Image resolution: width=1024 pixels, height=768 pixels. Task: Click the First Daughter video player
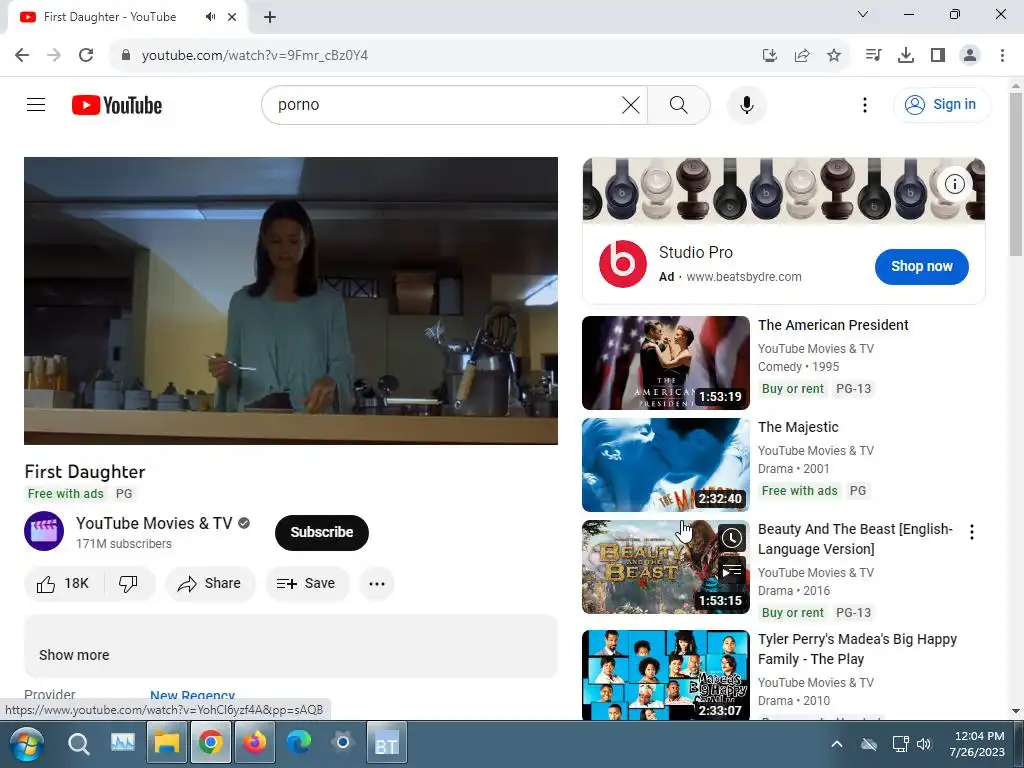click(291, 300)
